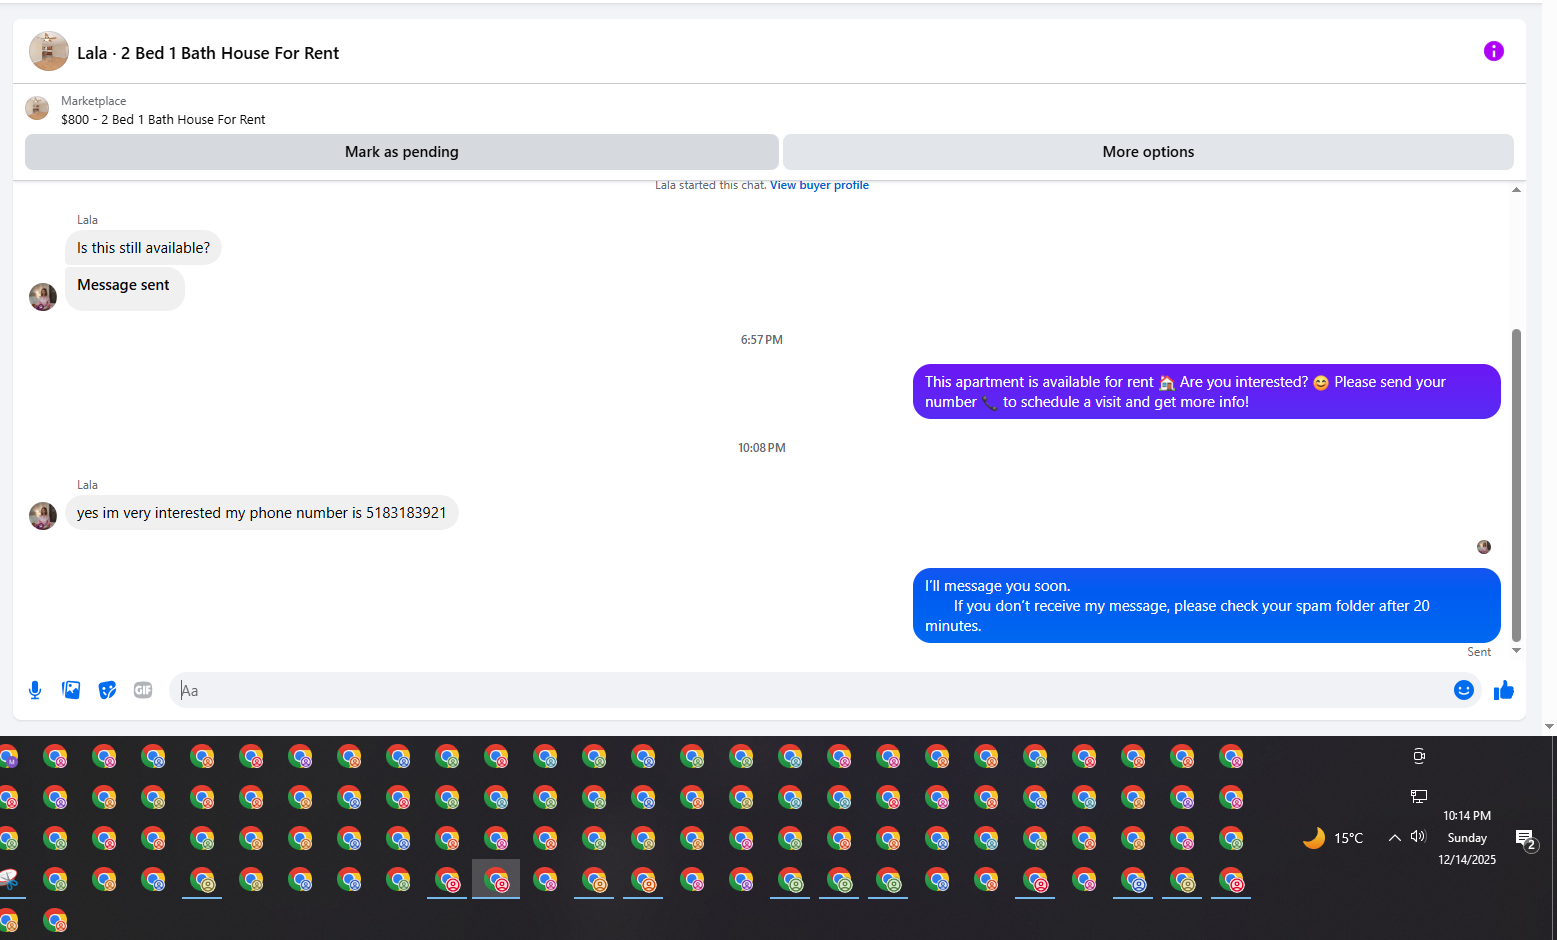Viewport: 1557px width, 940px height.
Task: Click the page scrollbar down arrow
Action: [x=1550, y=727]
